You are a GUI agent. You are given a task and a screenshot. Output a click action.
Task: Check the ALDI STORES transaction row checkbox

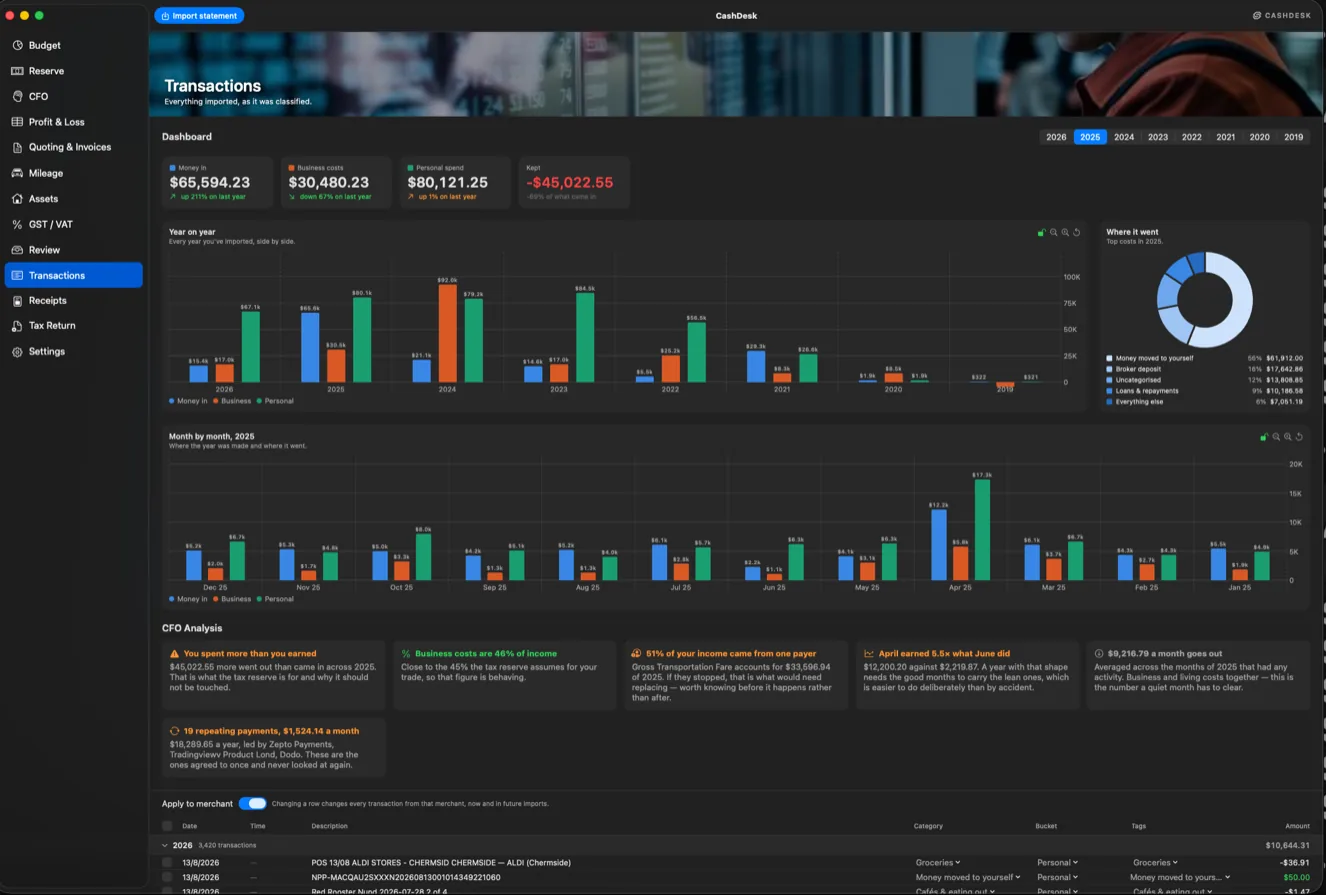point(167,862)
